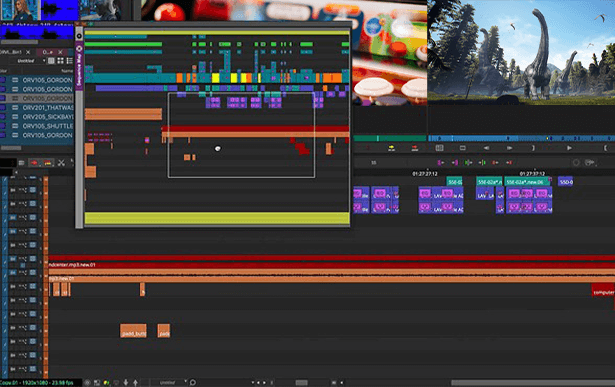Click the up-arrow icon in the bottom bar

click(135, 382)
